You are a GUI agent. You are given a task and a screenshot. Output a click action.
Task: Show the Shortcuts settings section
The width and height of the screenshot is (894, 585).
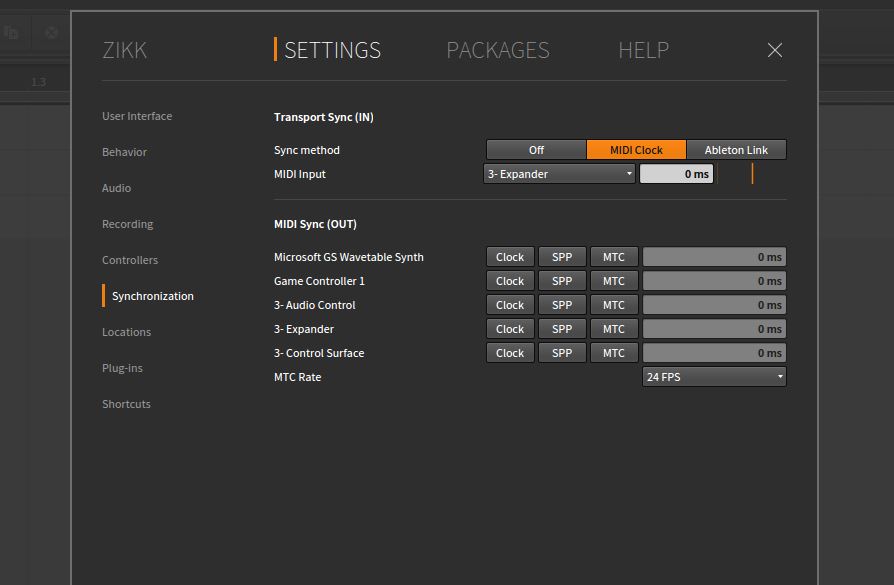click(126, 404)
